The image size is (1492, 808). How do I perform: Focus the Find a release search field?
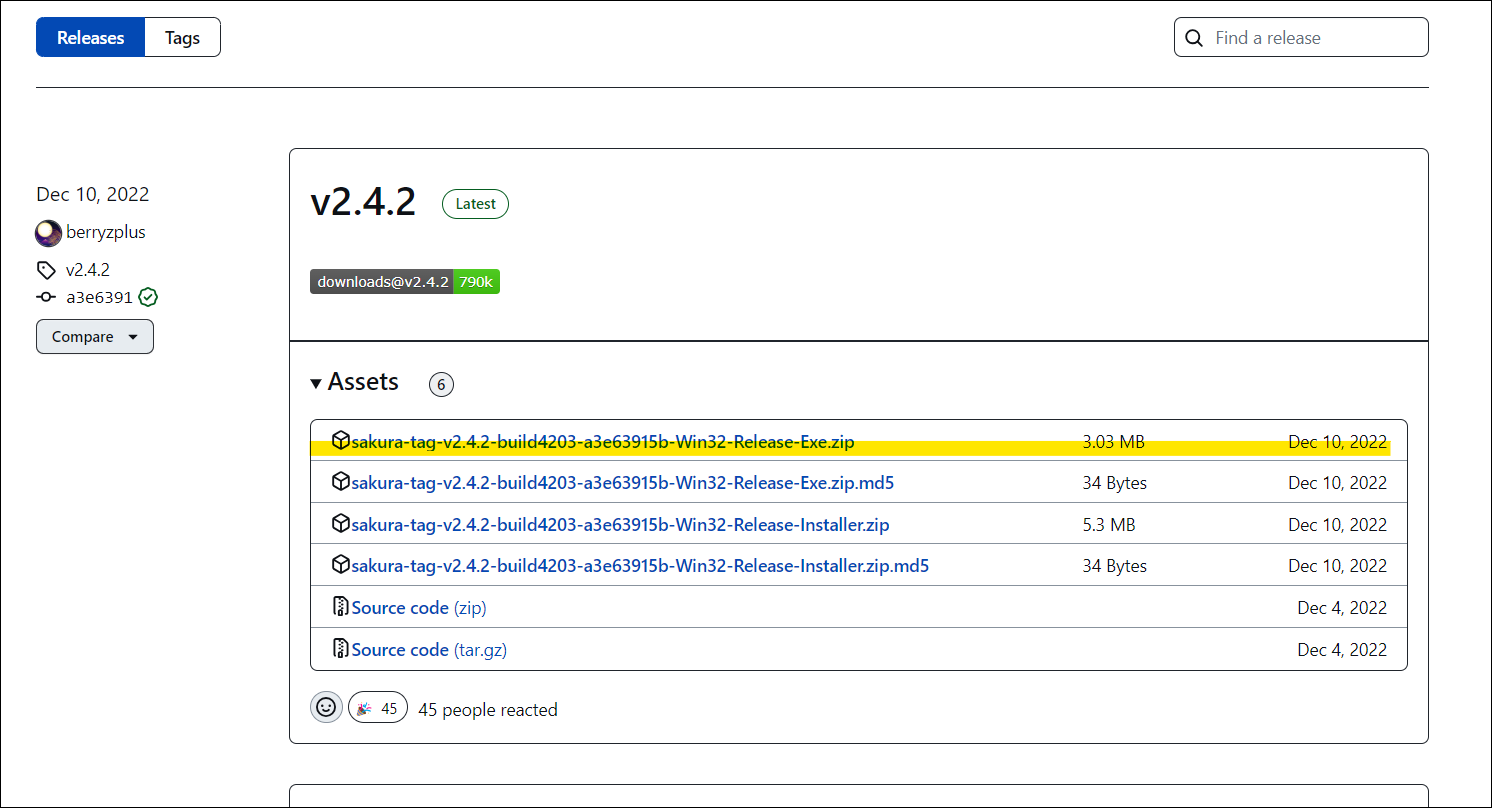pyautogui.click(x=1301, y=38)
